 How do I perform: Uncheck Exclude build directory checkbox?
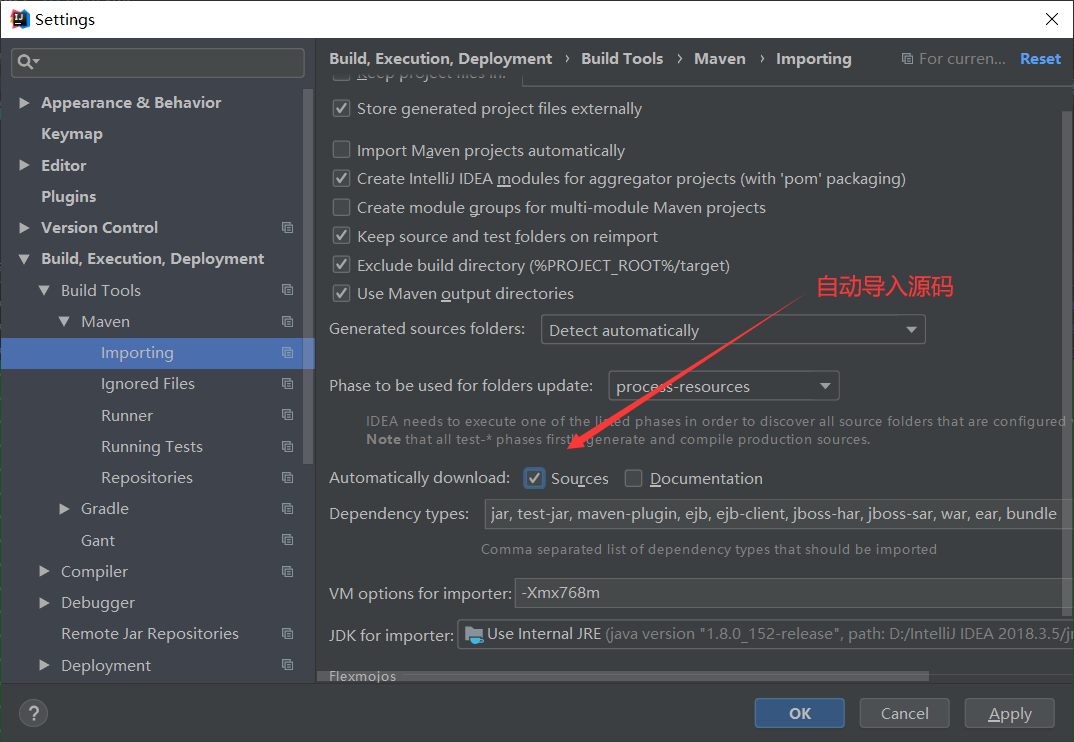tap(341, 265)
